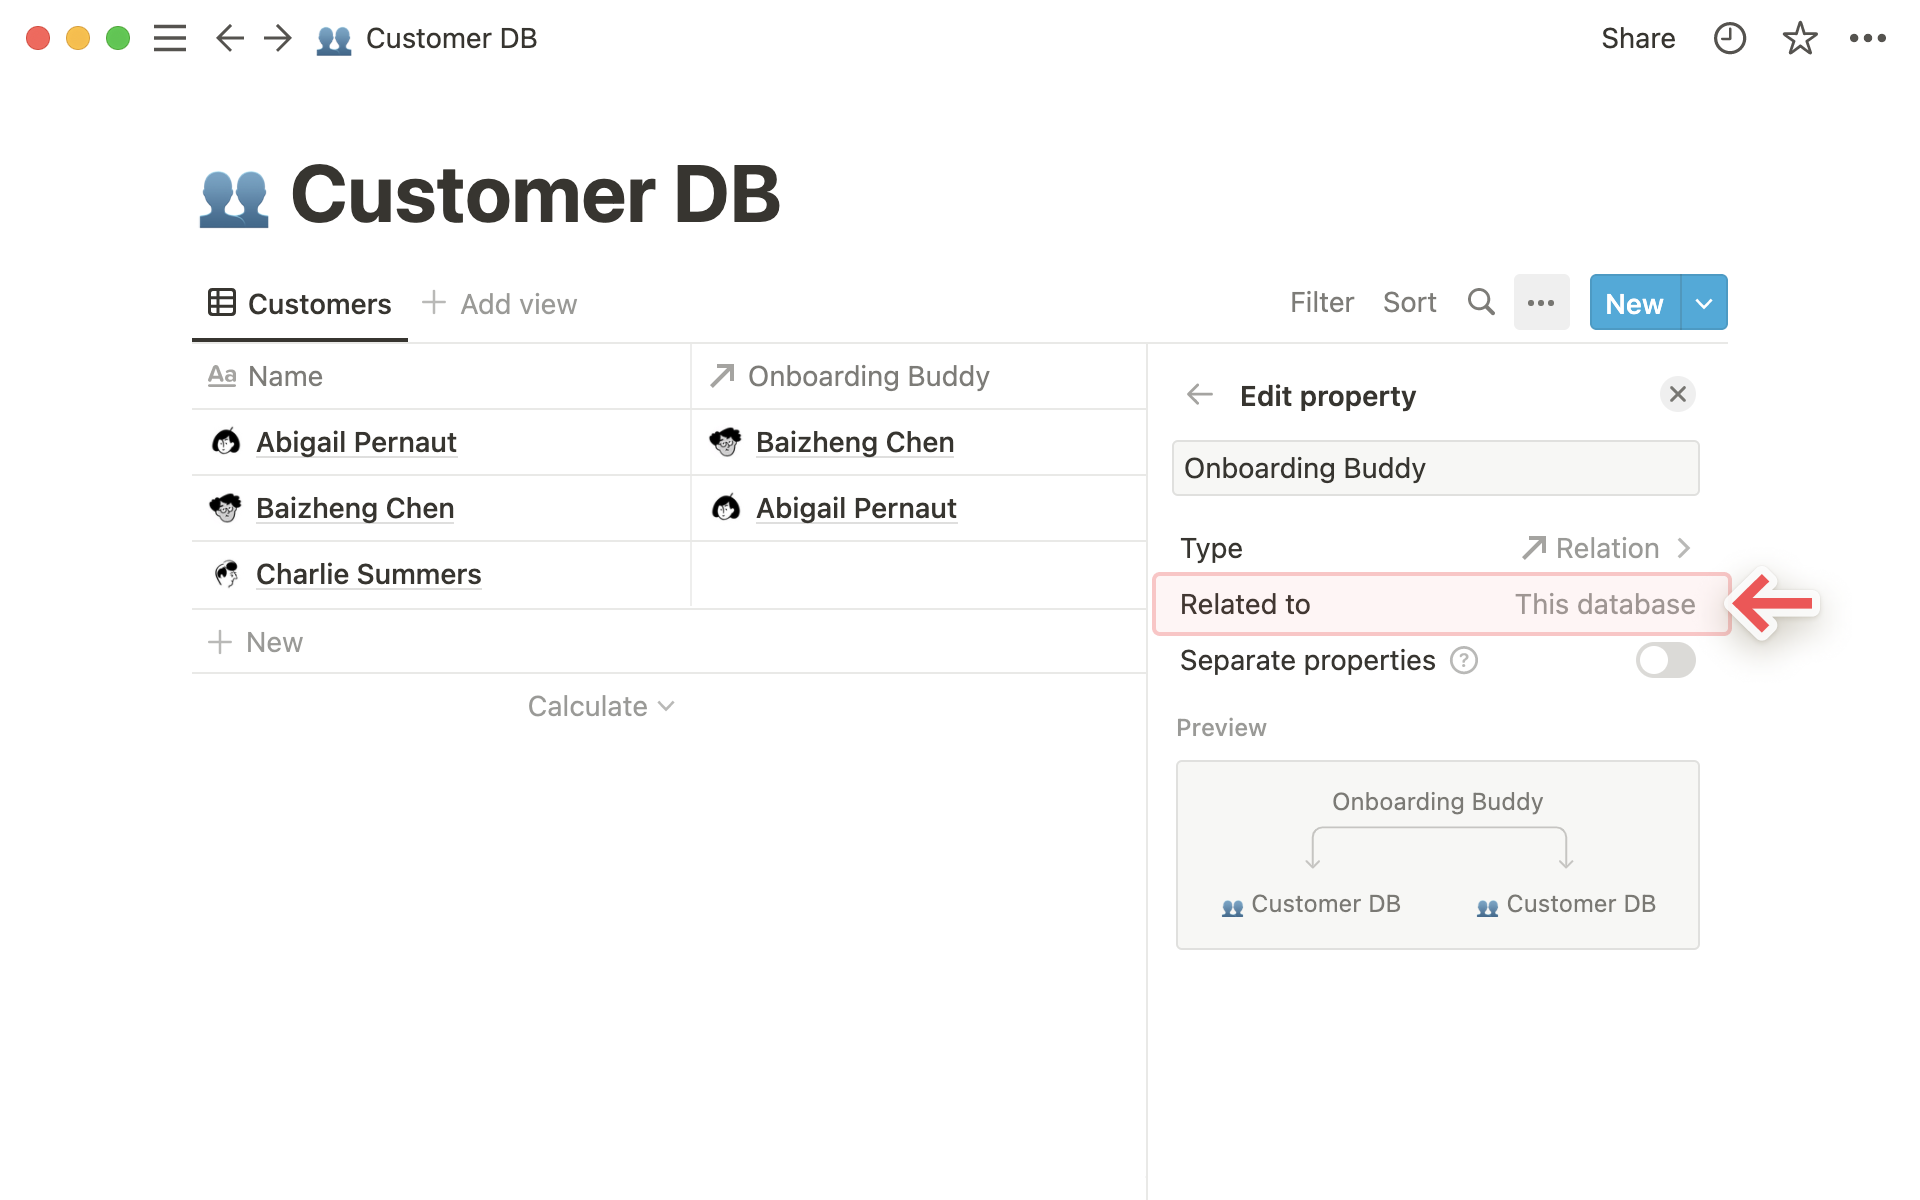Click the Name column header icon
This screenshot has width=1920, height=1200.
tap(223, 375)
